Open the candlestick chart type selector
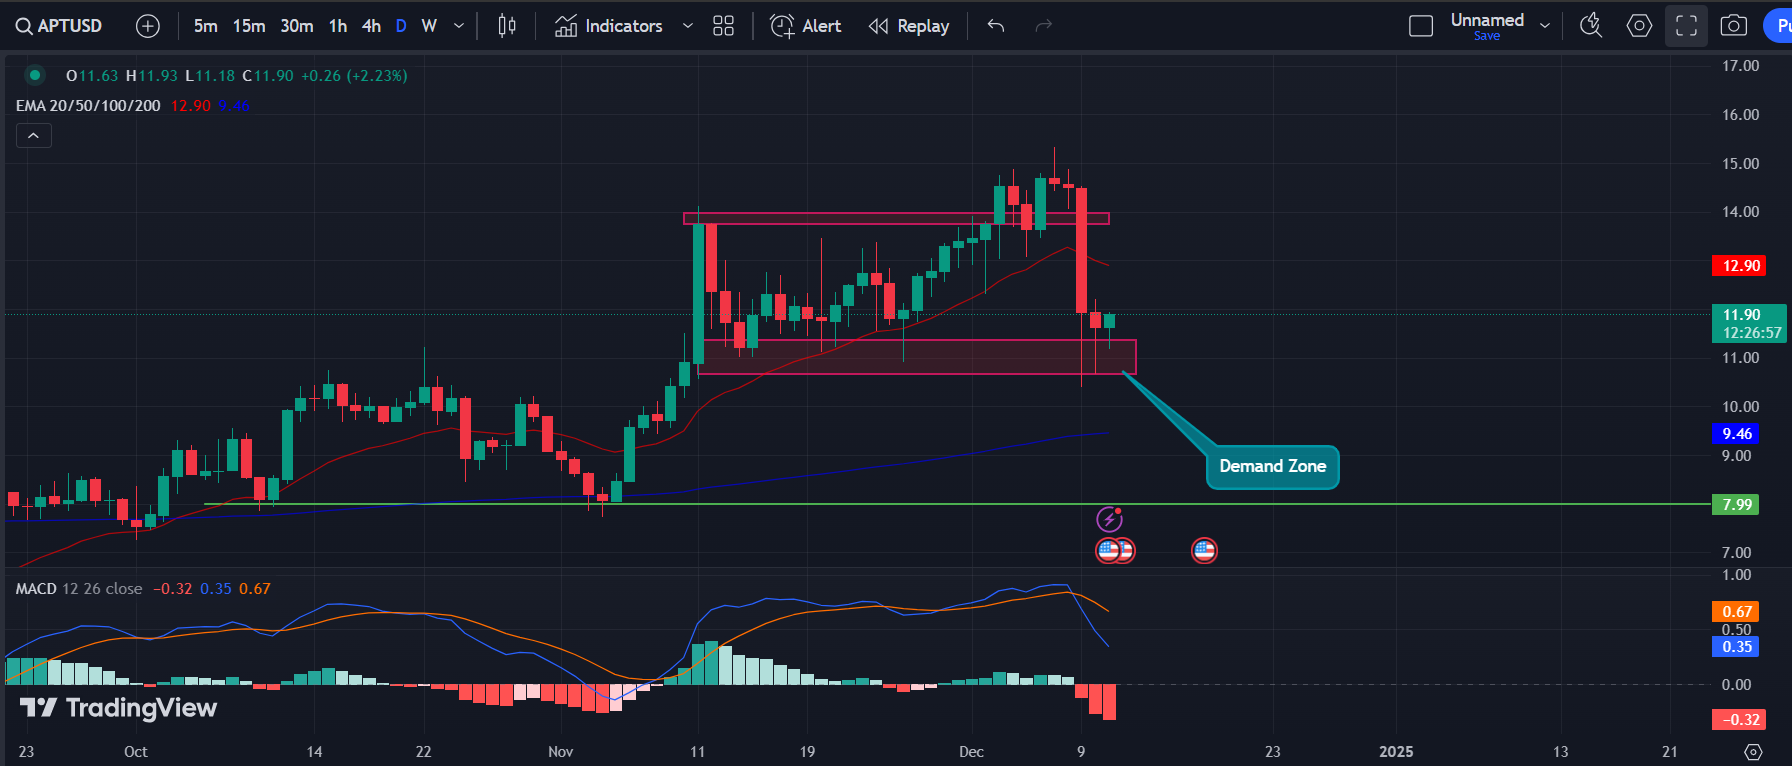1792x766 pixels. click(x=507, y=26)
